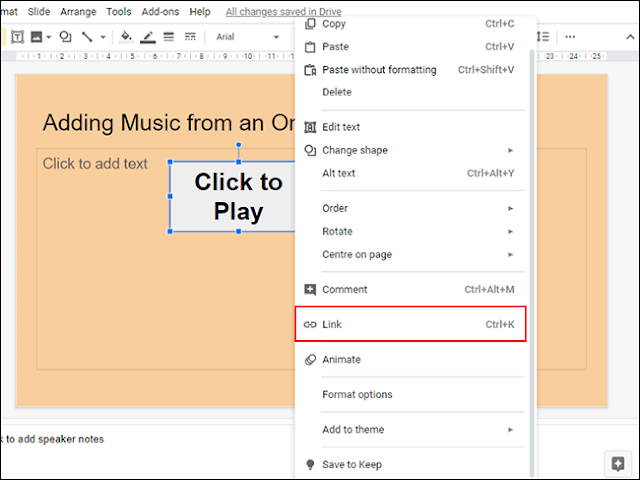Open the Border colour pencil icon
Screen dimensions: 640x480
(148, 37)
